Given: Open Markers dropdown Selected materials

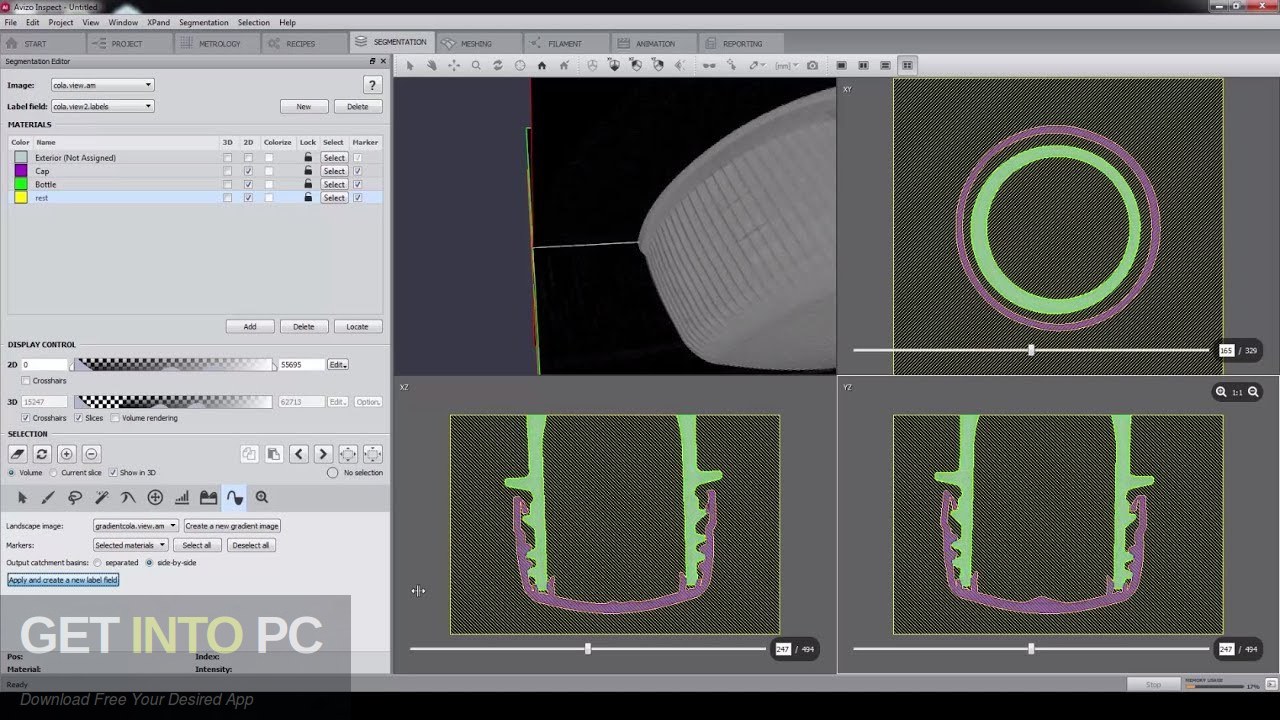Looking at the screenshot, I should click(130, 545).
